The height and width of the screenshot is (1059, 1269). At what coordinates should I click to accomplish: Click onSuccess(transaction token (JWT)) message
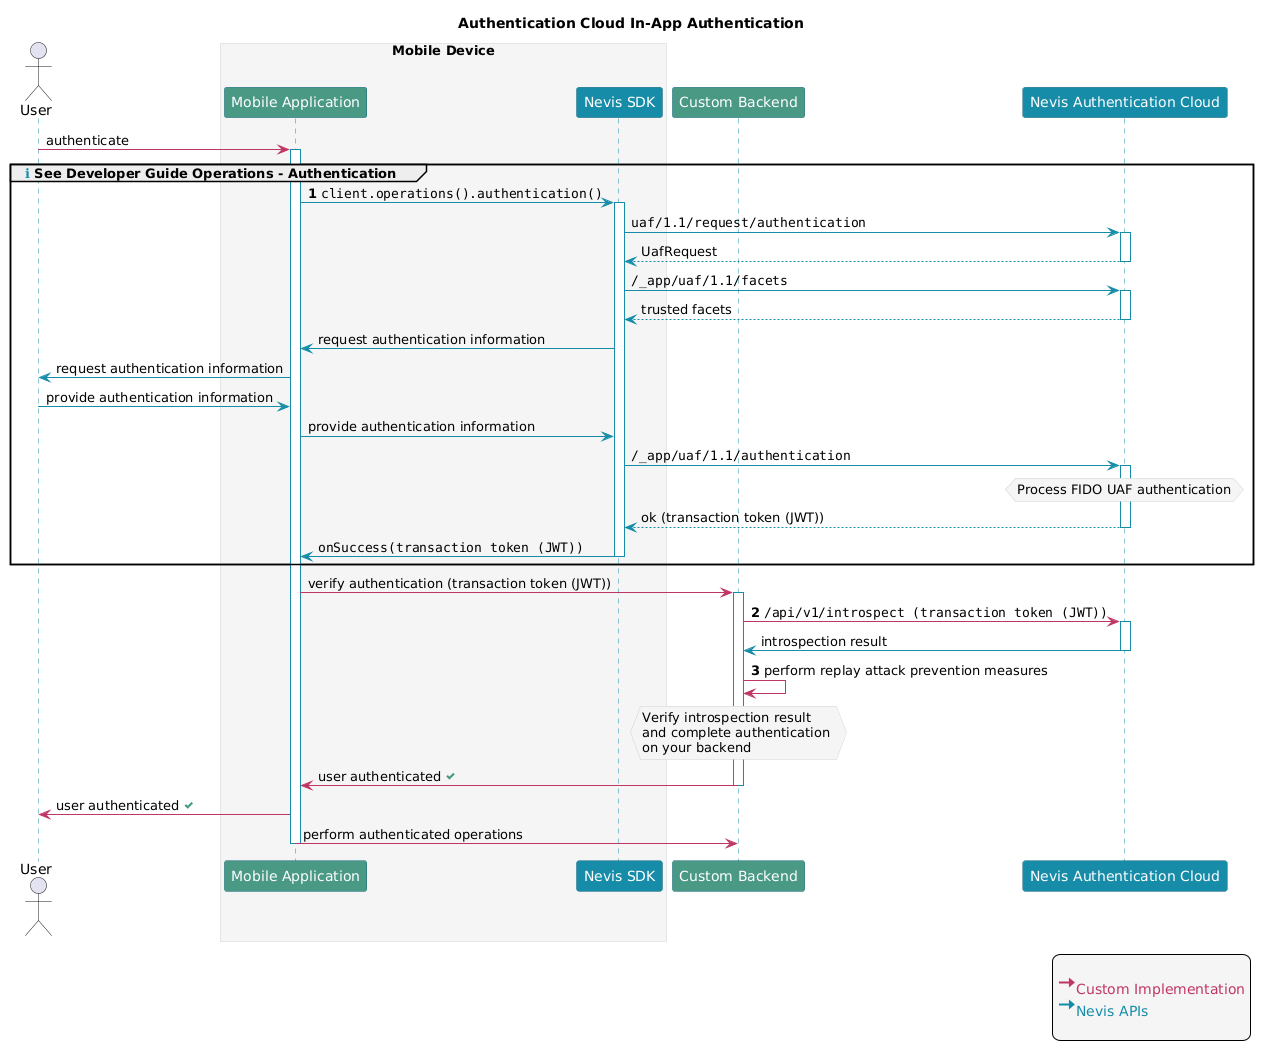[x=450, y=548]
